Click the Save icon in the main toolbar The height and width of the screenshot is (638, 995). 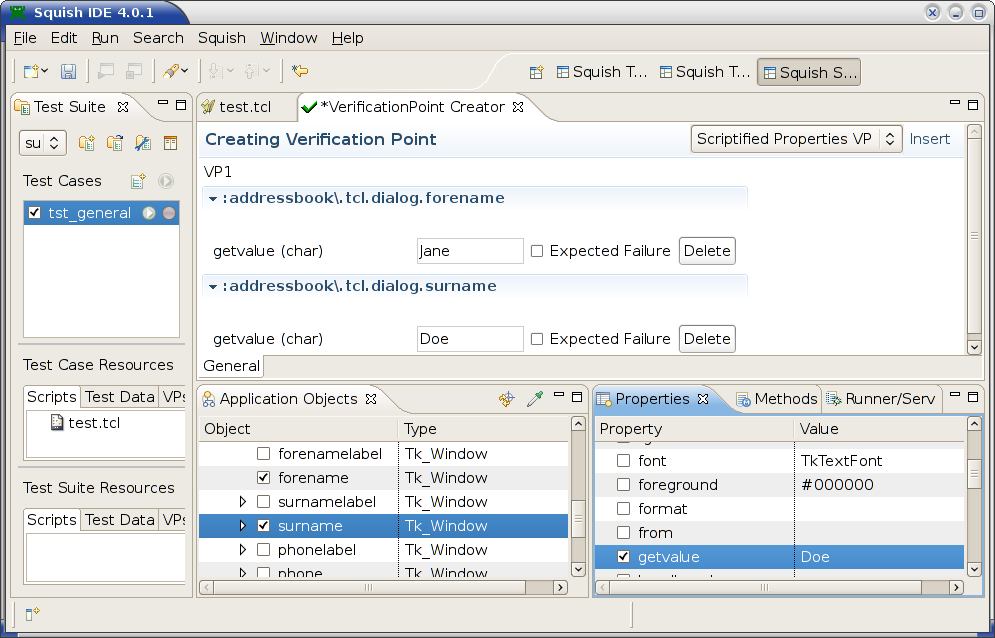coord(69,71)
